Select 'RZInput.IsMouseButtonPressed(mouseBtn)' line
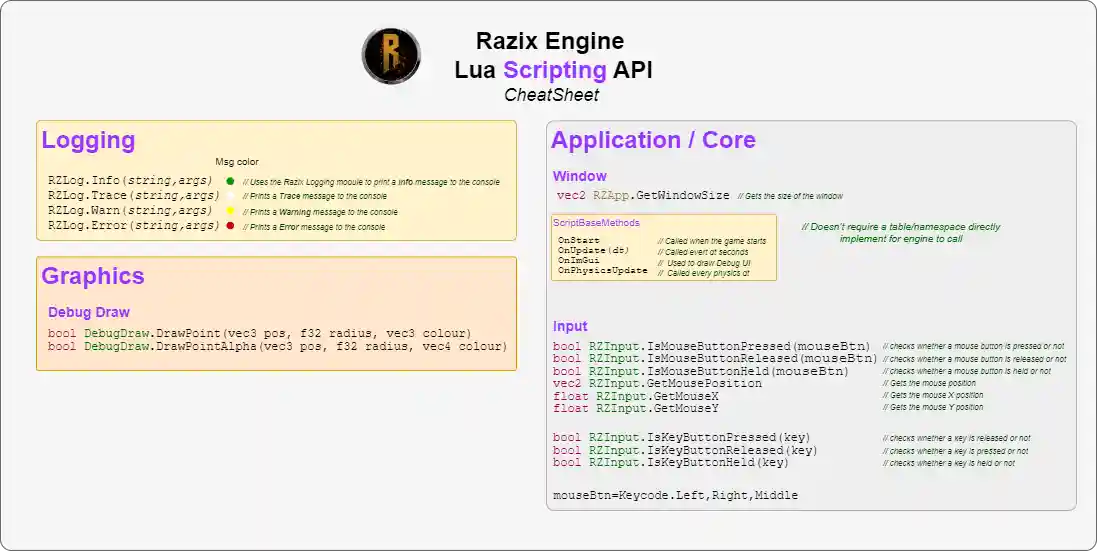 pos(711,346)
